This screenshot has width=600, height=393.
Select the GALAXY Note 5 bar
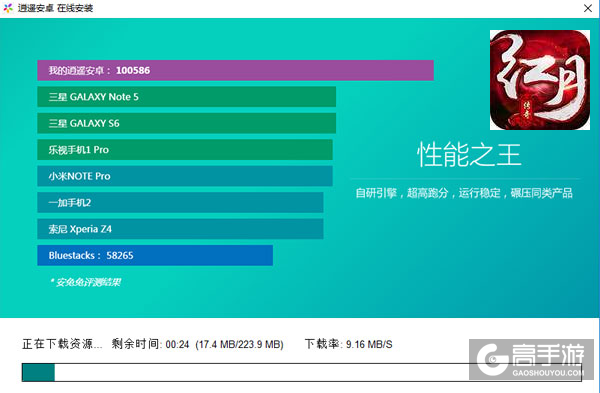(x=186, y=97)
